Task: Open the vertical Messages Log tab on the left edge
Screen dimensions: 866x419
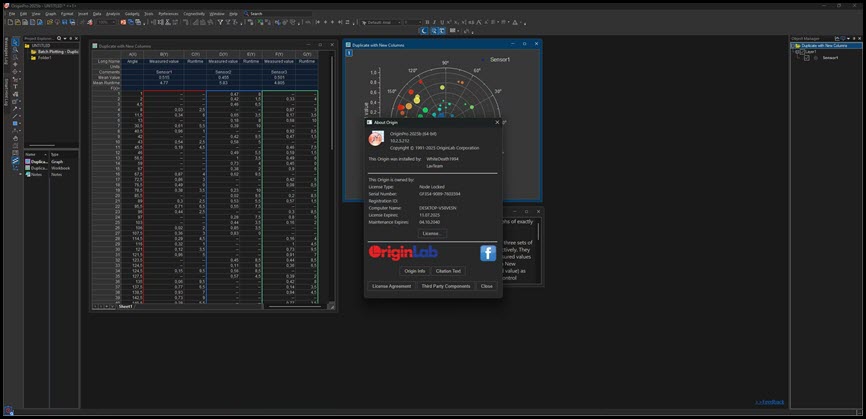Action: coord(6,49)
